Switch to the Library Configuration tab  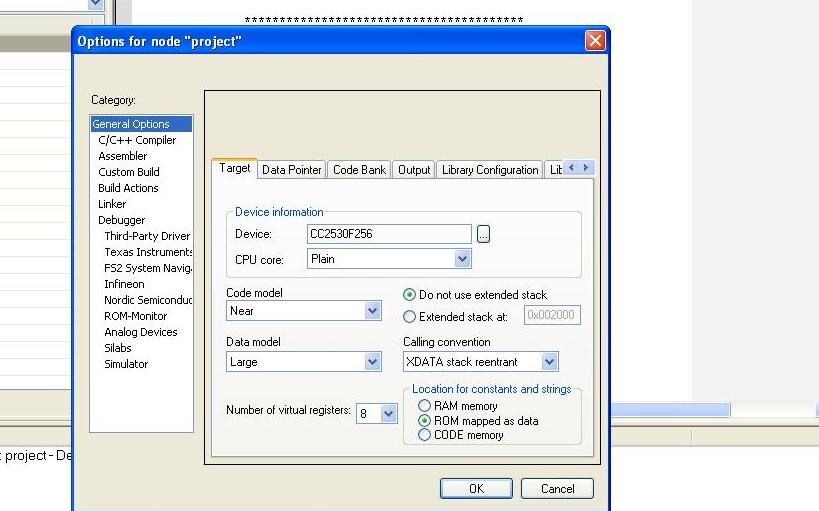pos(490,170)
